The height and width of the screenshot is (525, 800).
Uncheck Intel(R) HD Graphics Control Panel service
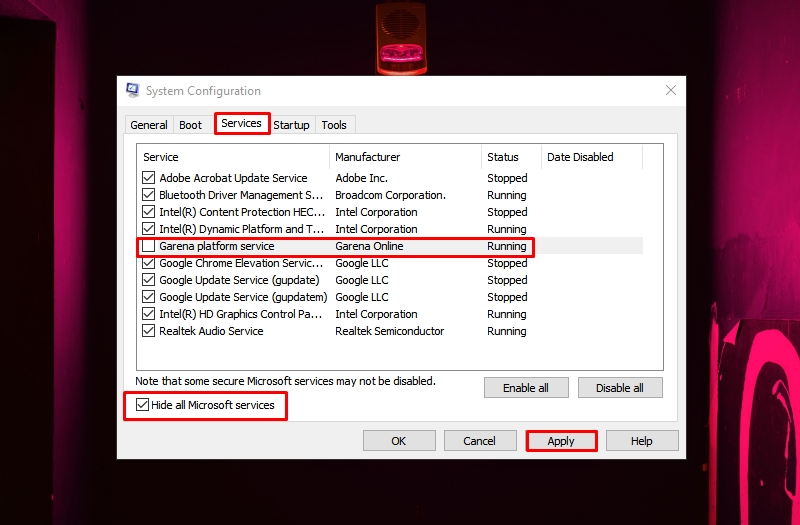(x=148, y=314)
